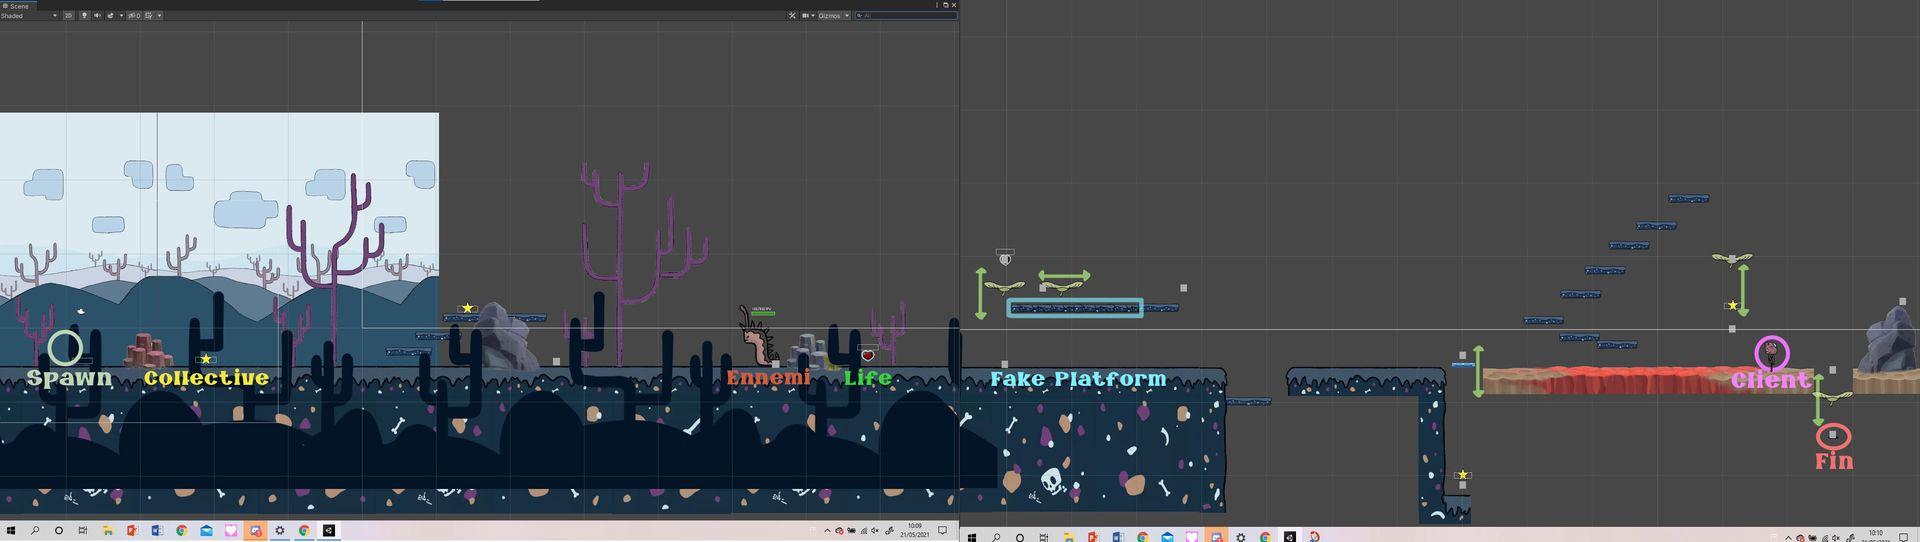
Task: Open component editor tools icon
Action: 792,16
